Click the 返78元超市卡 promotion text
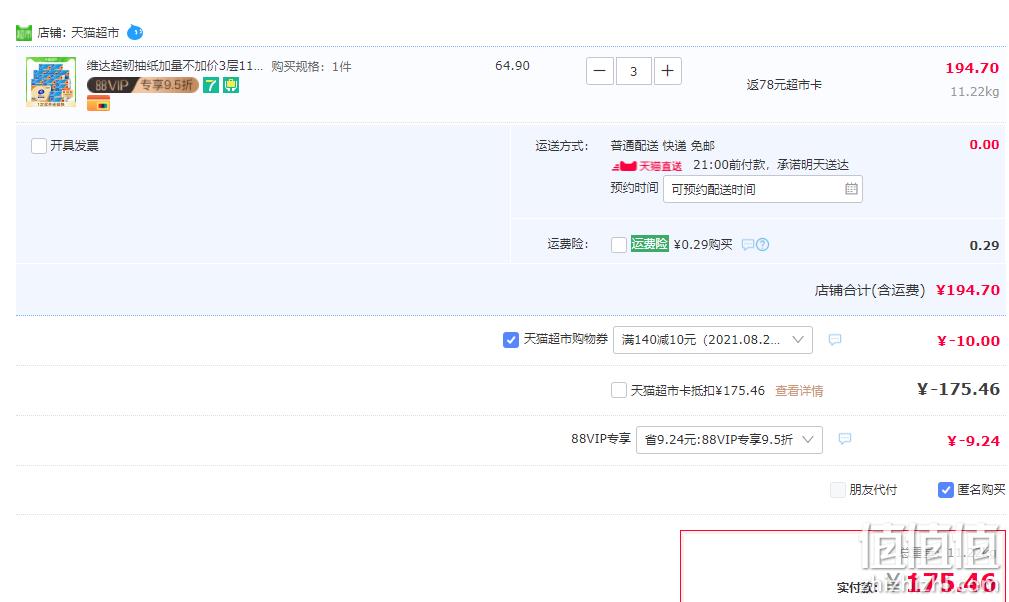 point(784,84)
